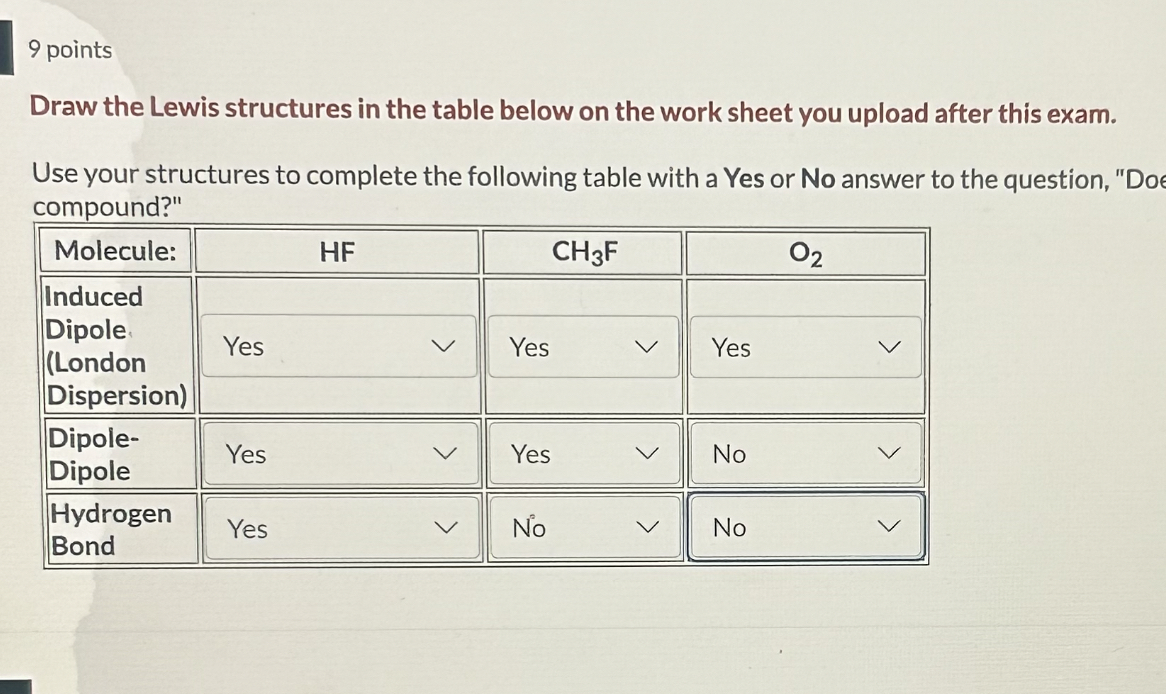The image size is (1166, 694).
Task: Open the highlighted Hydrogen Bond dropdown for O2
Action: 803,528
